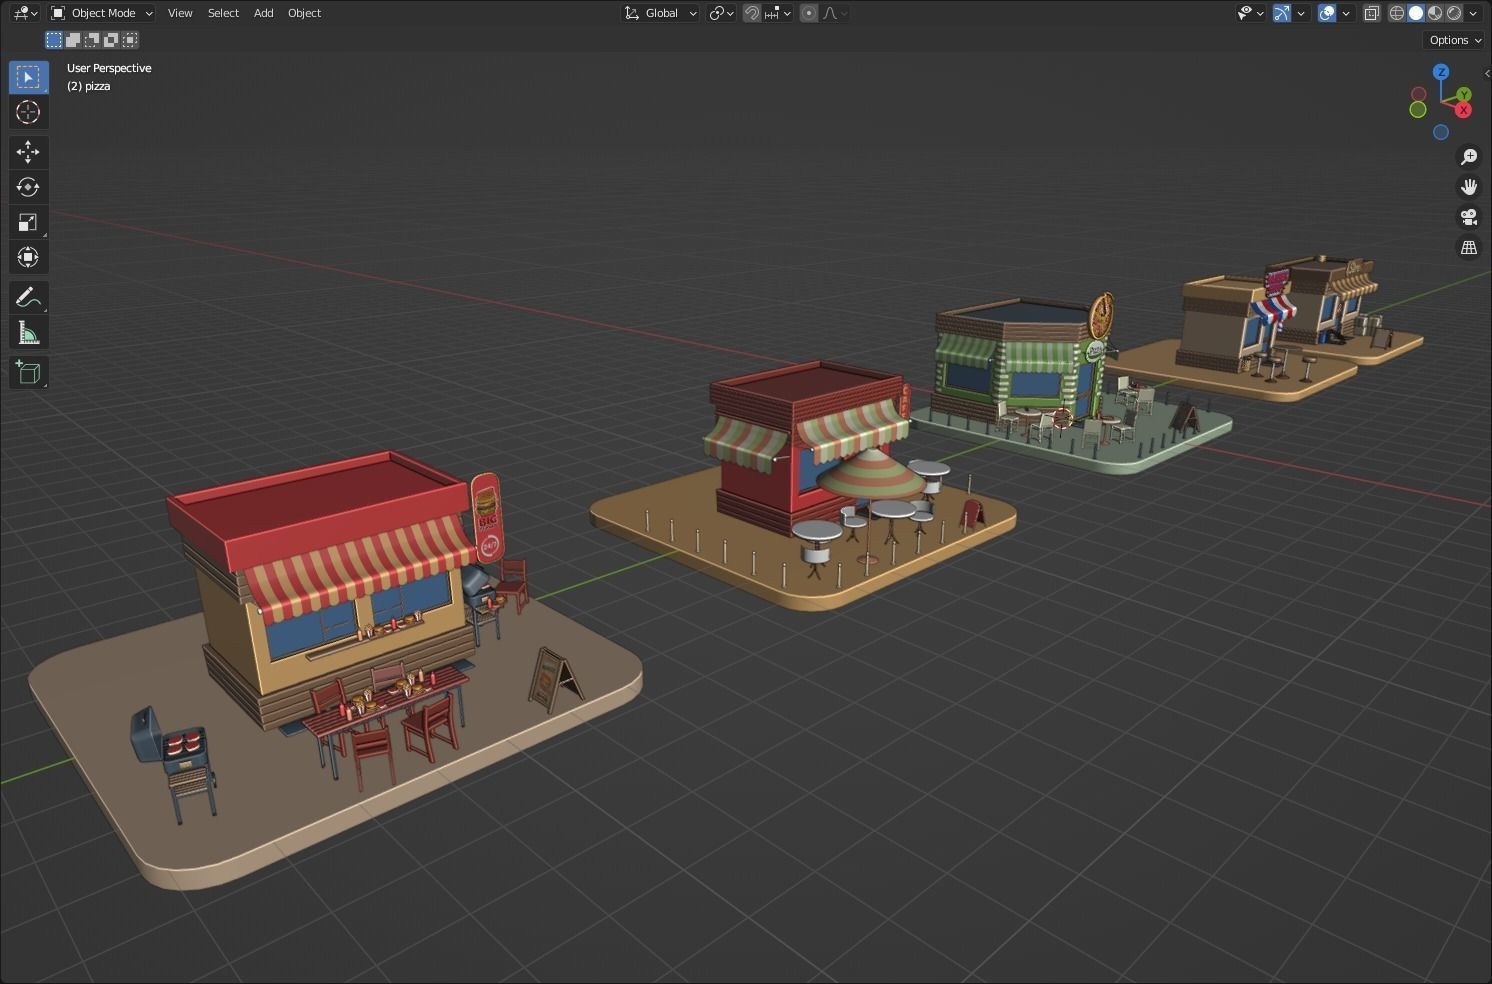Open the Select menu
The height and width of the screenshot is (984, 1492).
pyautogui.click(x=223, y=13)
